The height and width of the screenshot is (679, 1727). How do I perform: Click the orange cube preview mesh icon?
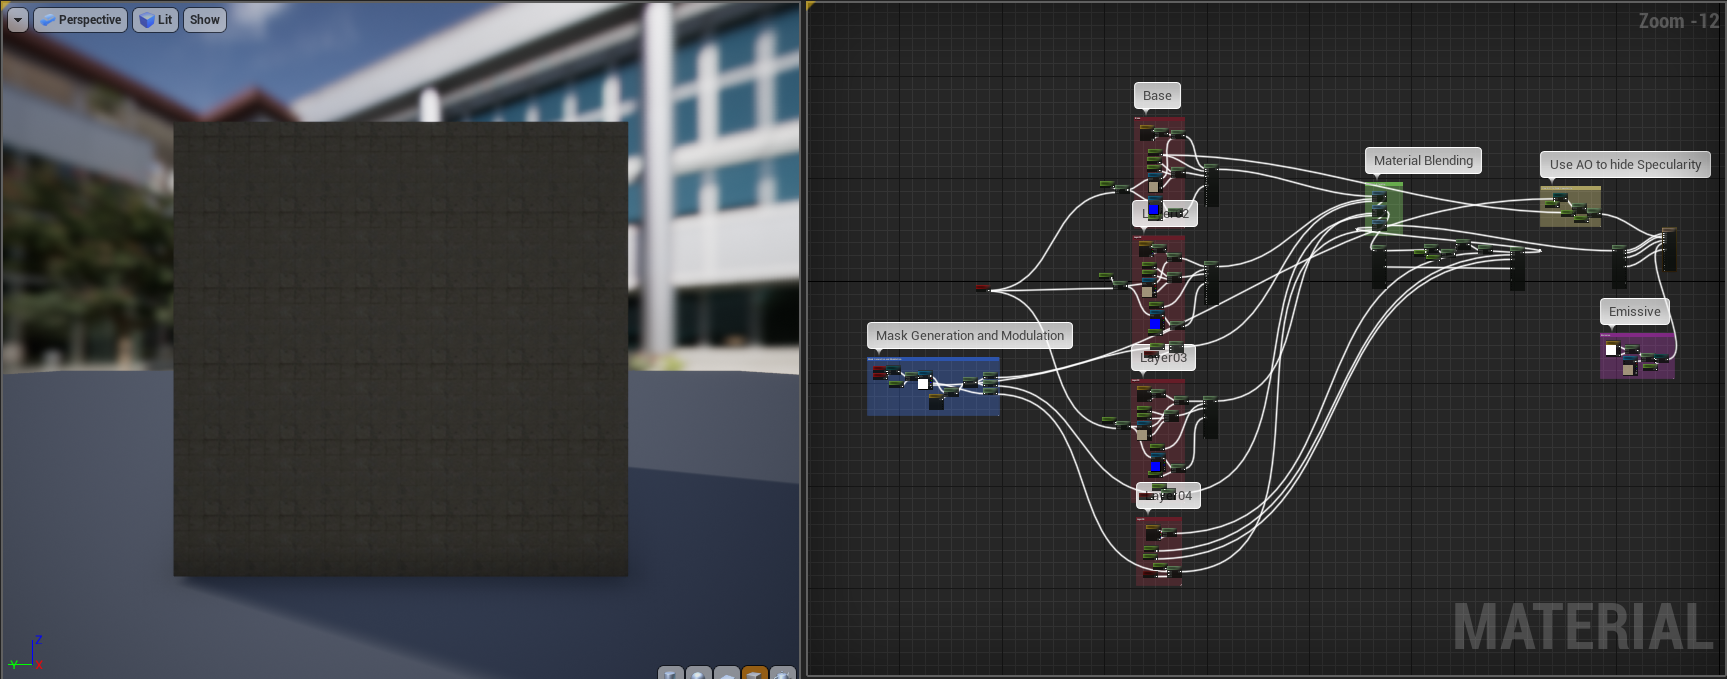click(755, 673)
